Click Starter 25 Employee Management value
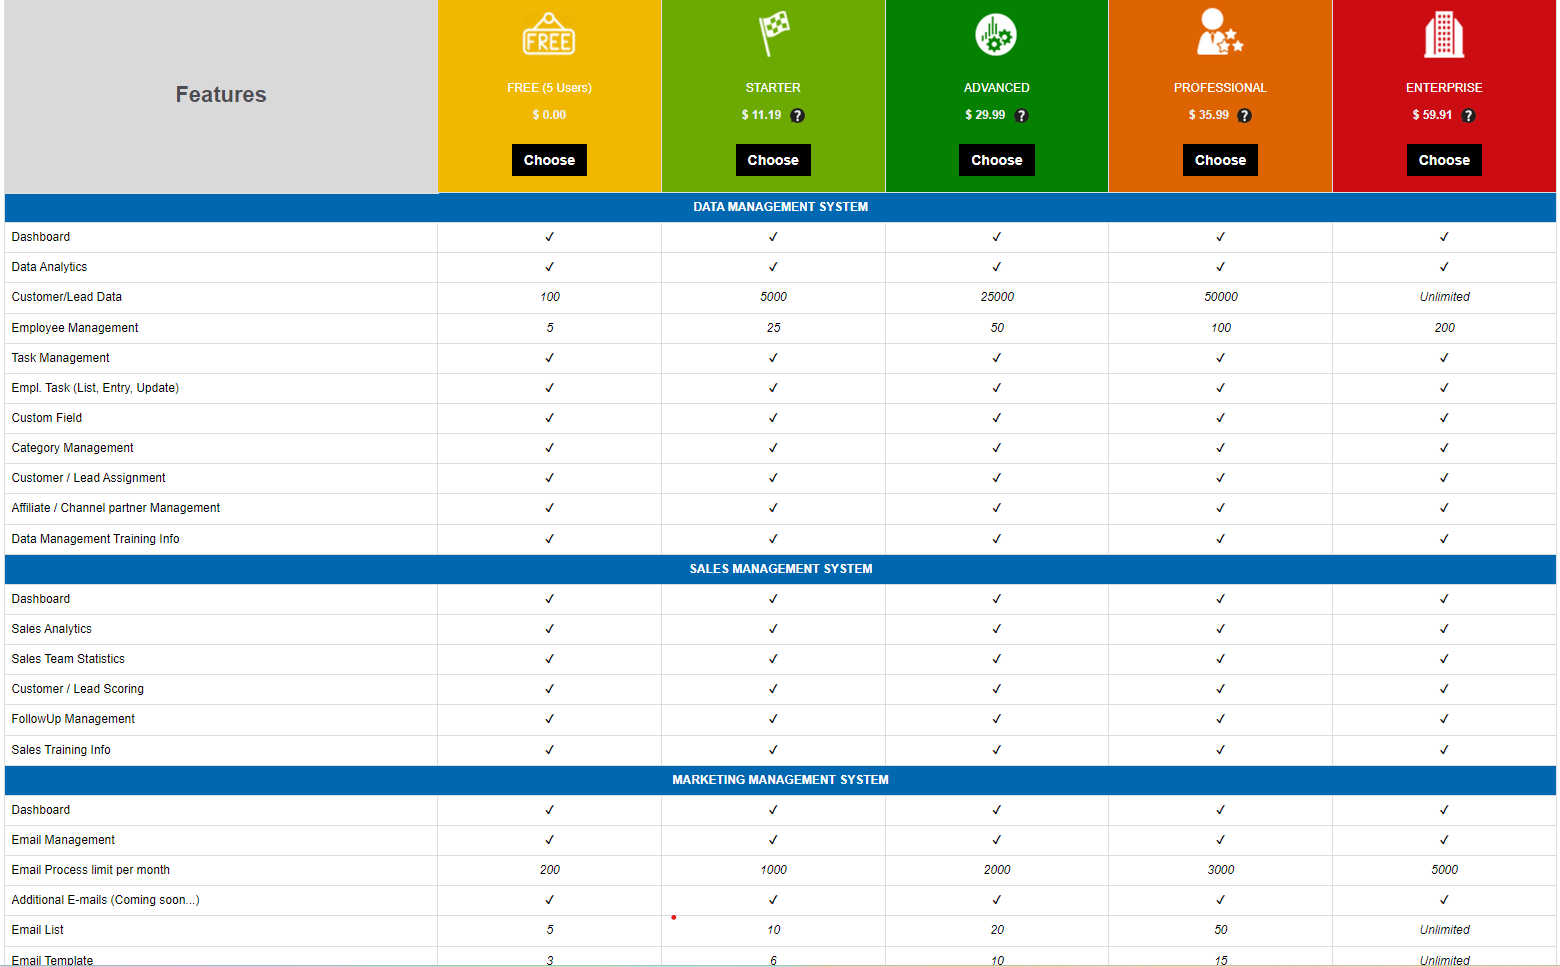The image size is (1560, 967). (773, 328)
